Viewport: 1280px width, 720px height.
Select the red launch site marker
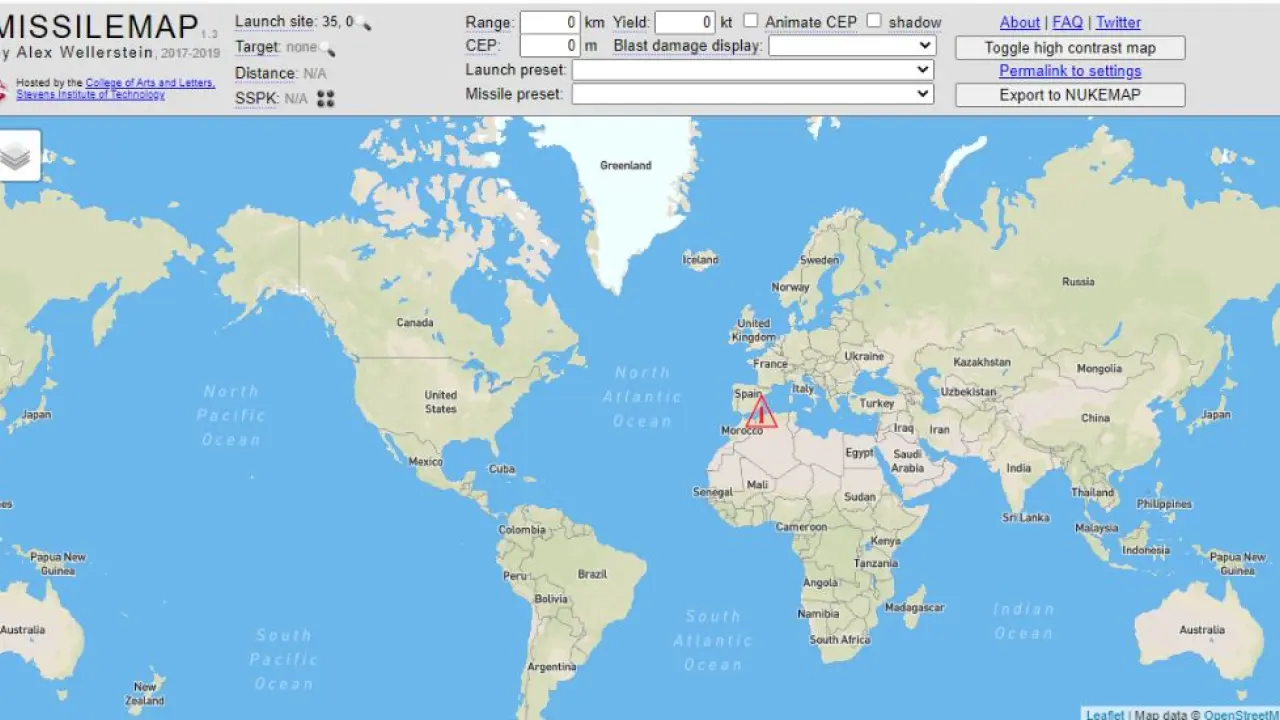click(x=761, y=412)
